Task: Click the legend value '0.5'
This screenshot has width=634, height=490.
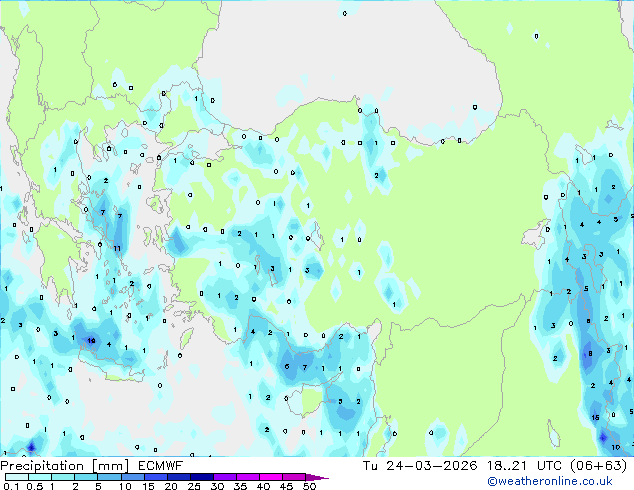Action: pyautogui.click(x=35, y=486)
